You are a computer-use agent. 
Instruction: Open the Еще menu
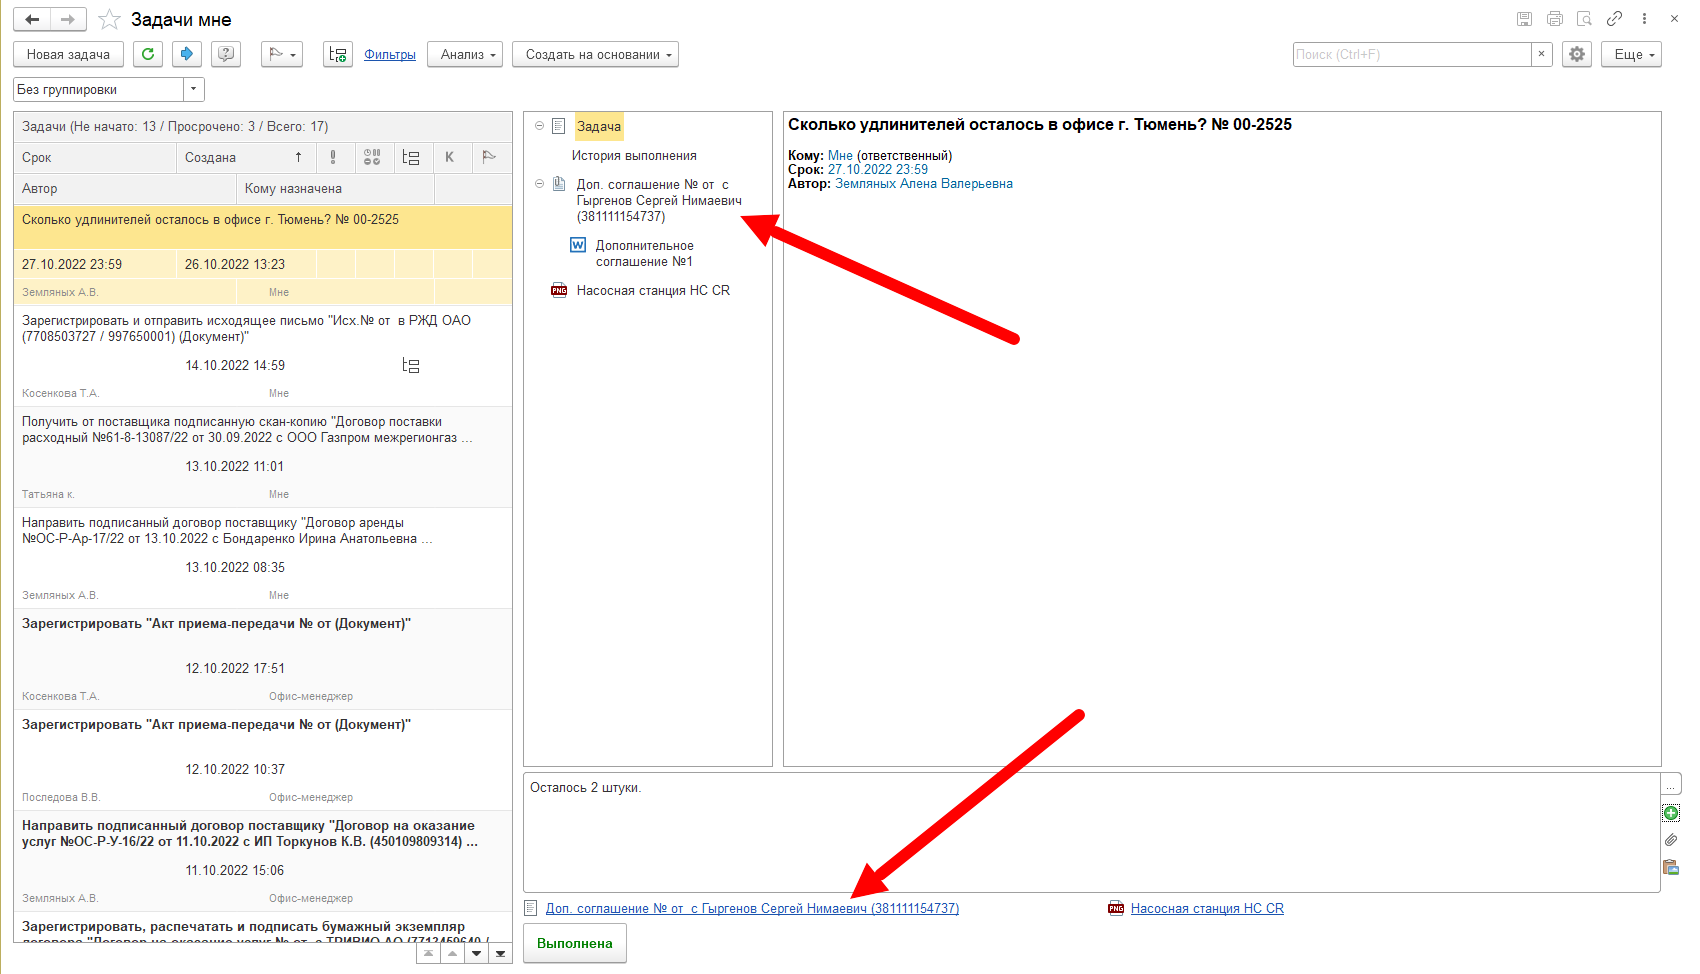coord(1631,54)
